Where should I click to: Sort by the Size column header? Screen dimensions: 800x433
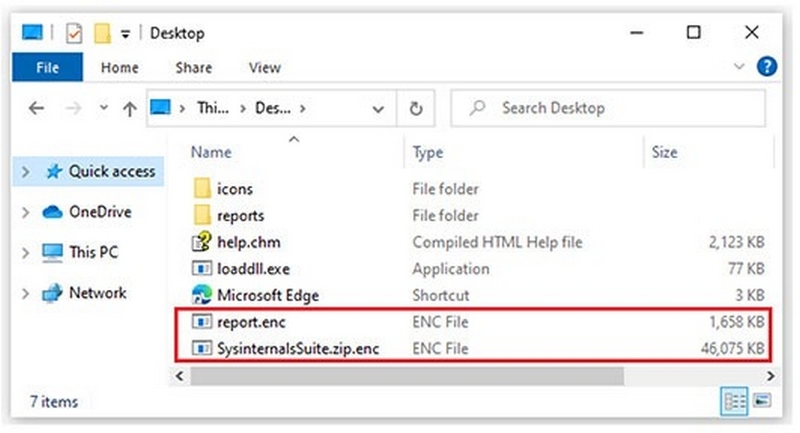(x=664, y=153)
